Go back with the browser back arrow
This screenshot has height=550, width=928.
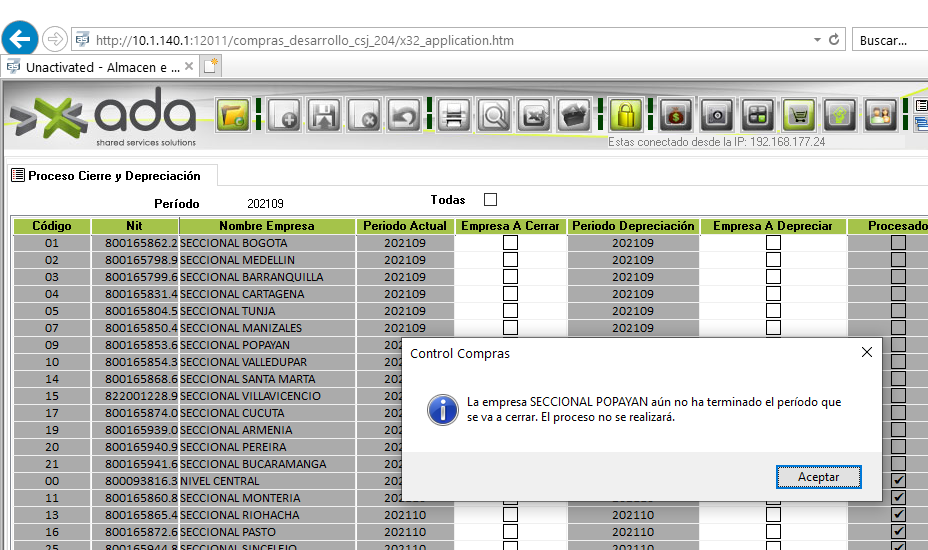point(20,40)
